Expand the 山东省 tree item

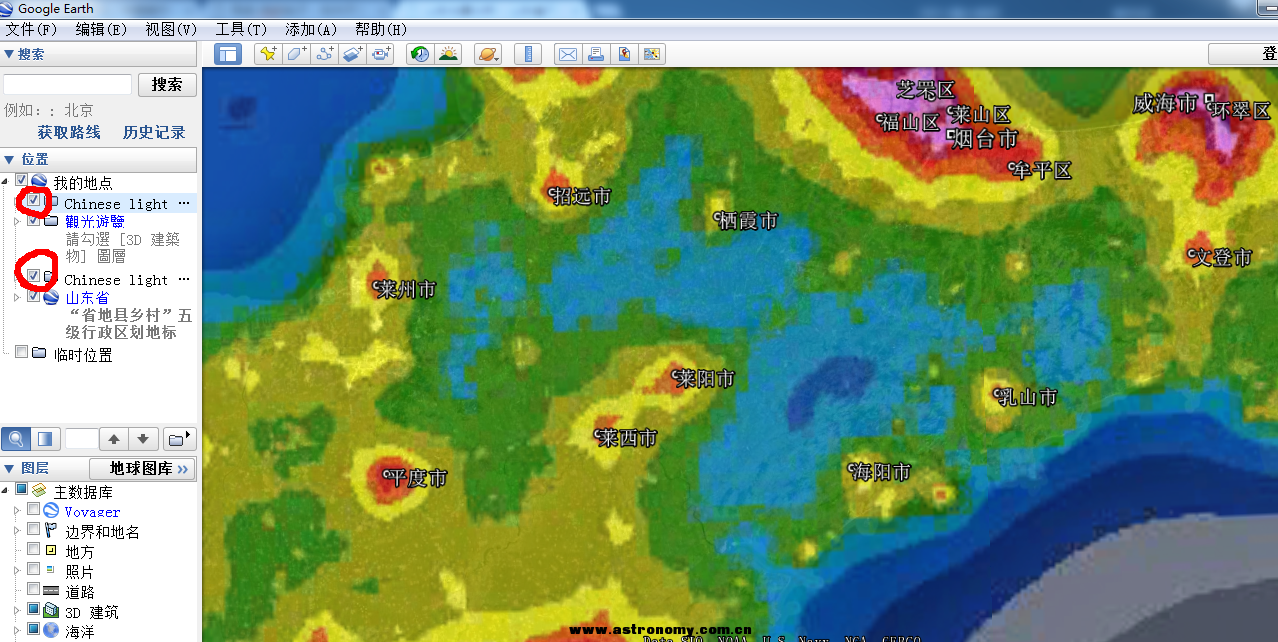tap(16, 297)
